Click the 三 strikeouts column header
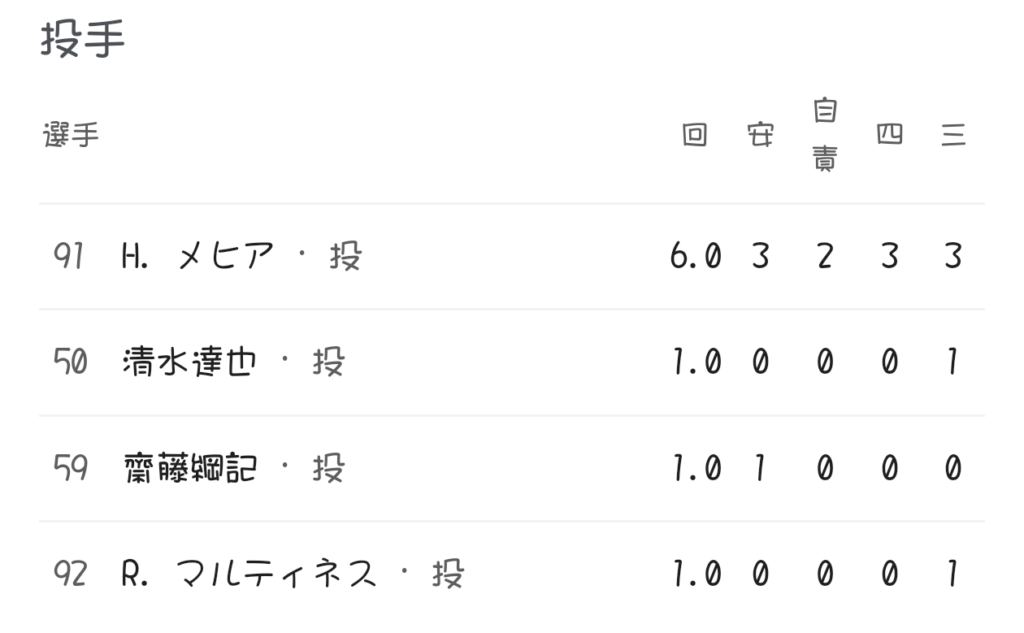The image size is (1024, 633). click(953, 135)
